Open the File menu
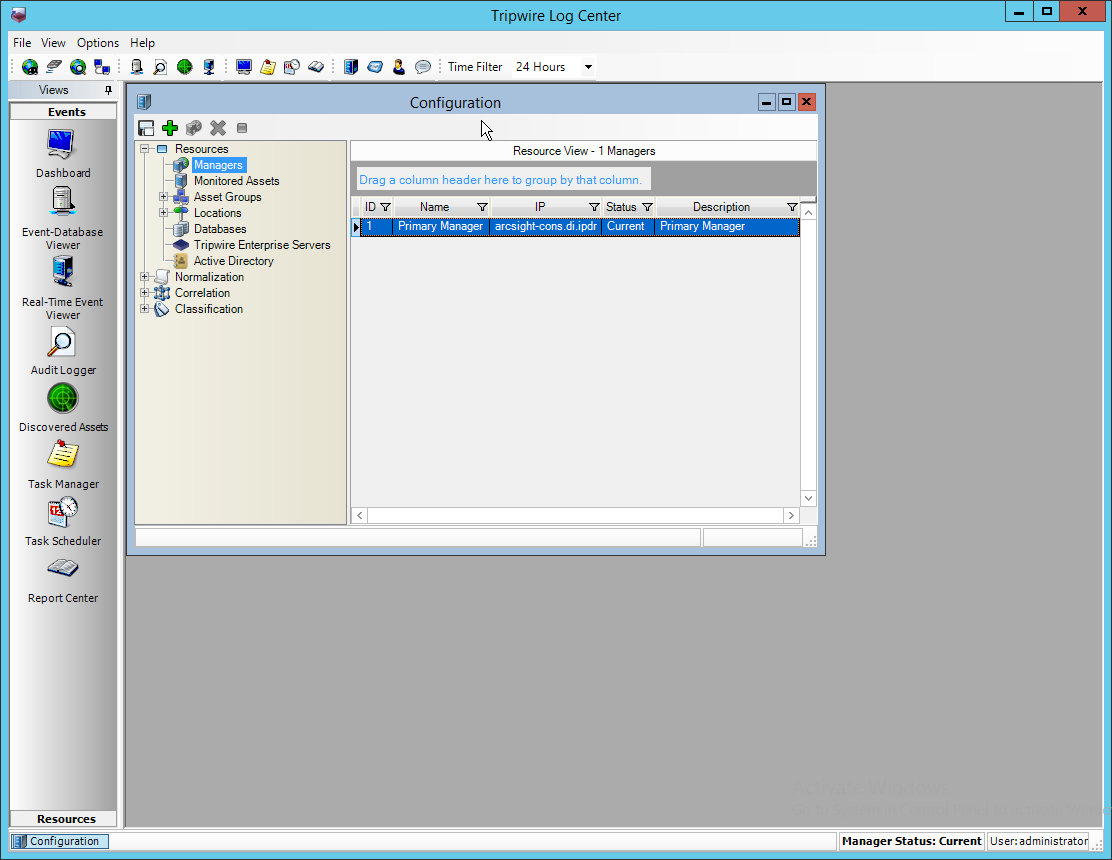 (x=22, y=43)
